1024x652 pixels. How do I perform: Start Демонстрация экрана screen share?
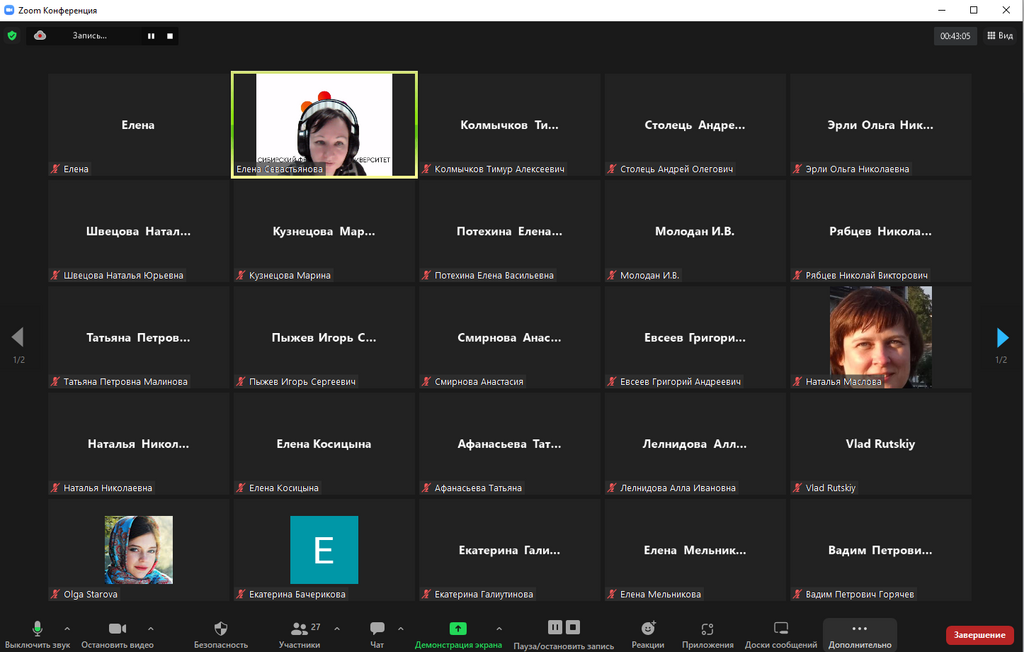point(458,634)
